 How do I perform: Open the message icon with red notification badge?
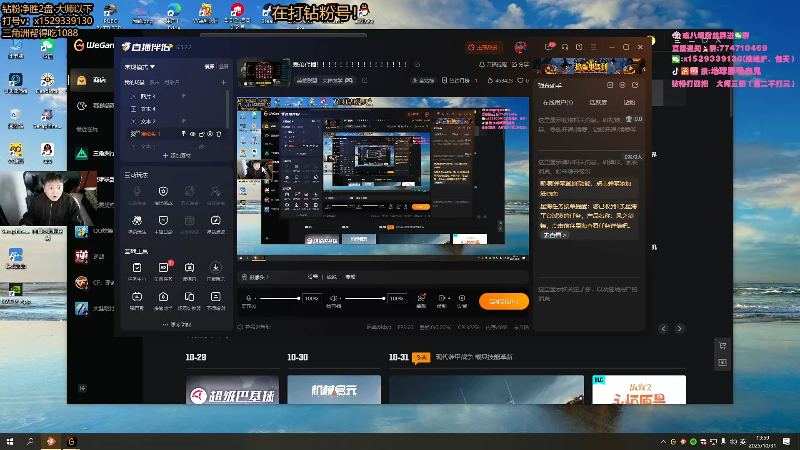tap(548, 47)
